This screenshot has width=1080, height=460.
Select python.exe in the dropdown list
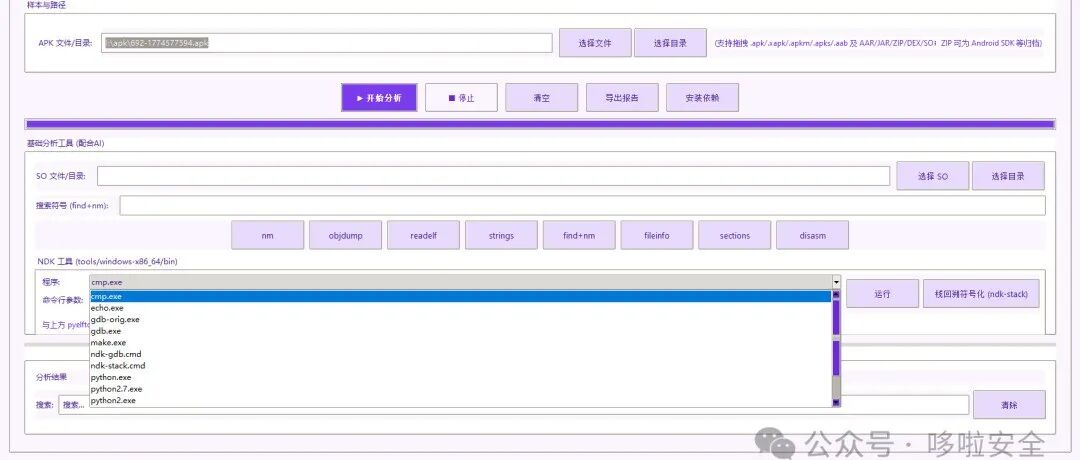[x=460, y=377]
